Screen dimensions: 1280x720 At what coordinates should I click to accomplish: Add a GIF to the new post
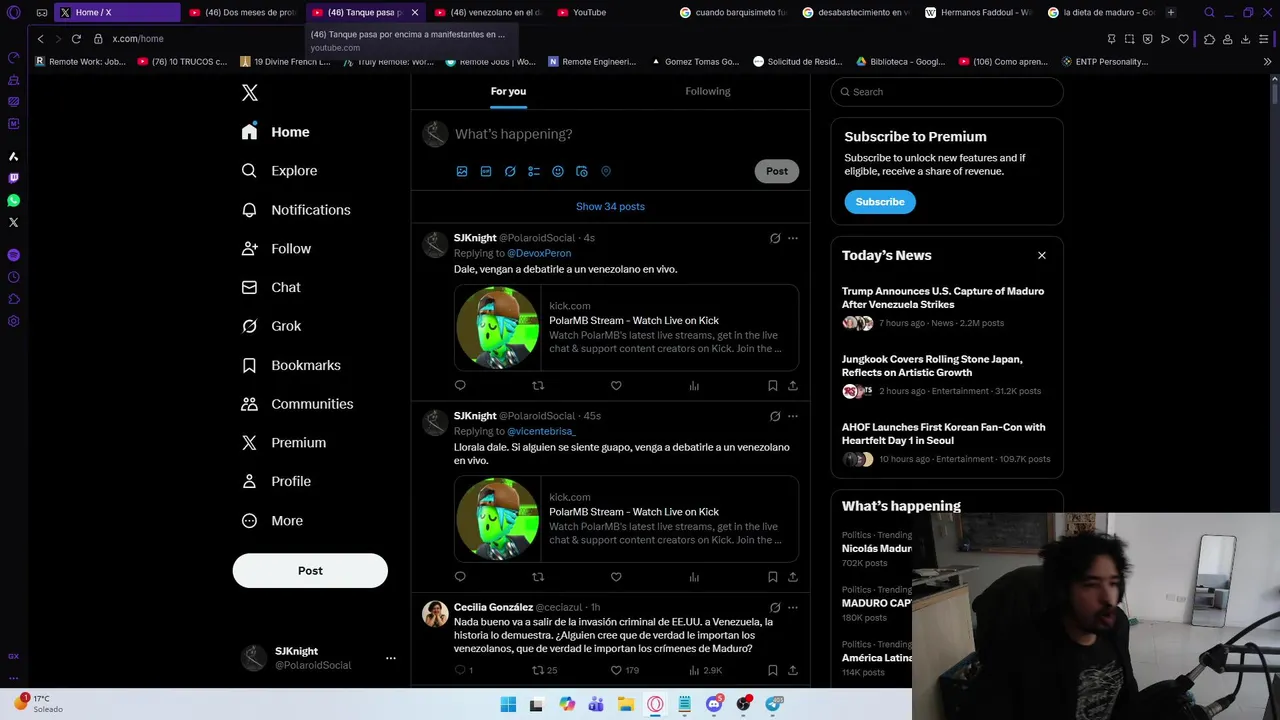486,171
